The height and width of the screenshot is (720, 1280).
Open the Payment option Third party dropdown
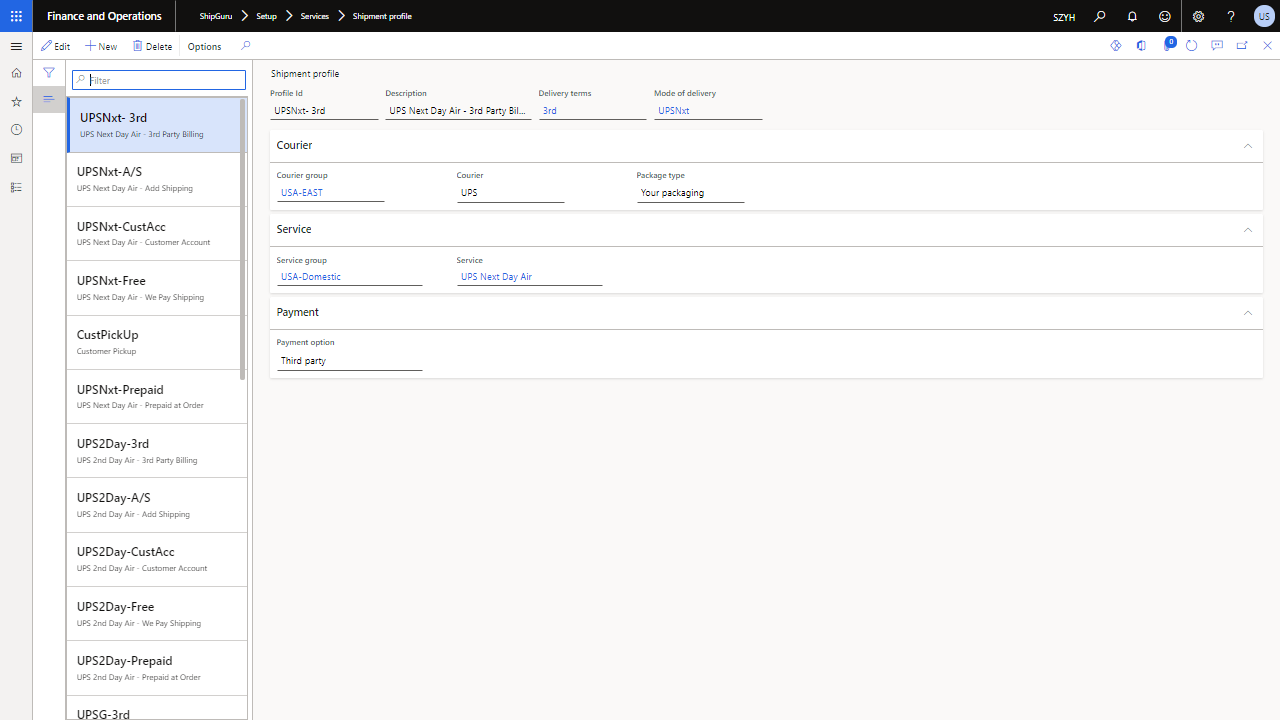350,361
